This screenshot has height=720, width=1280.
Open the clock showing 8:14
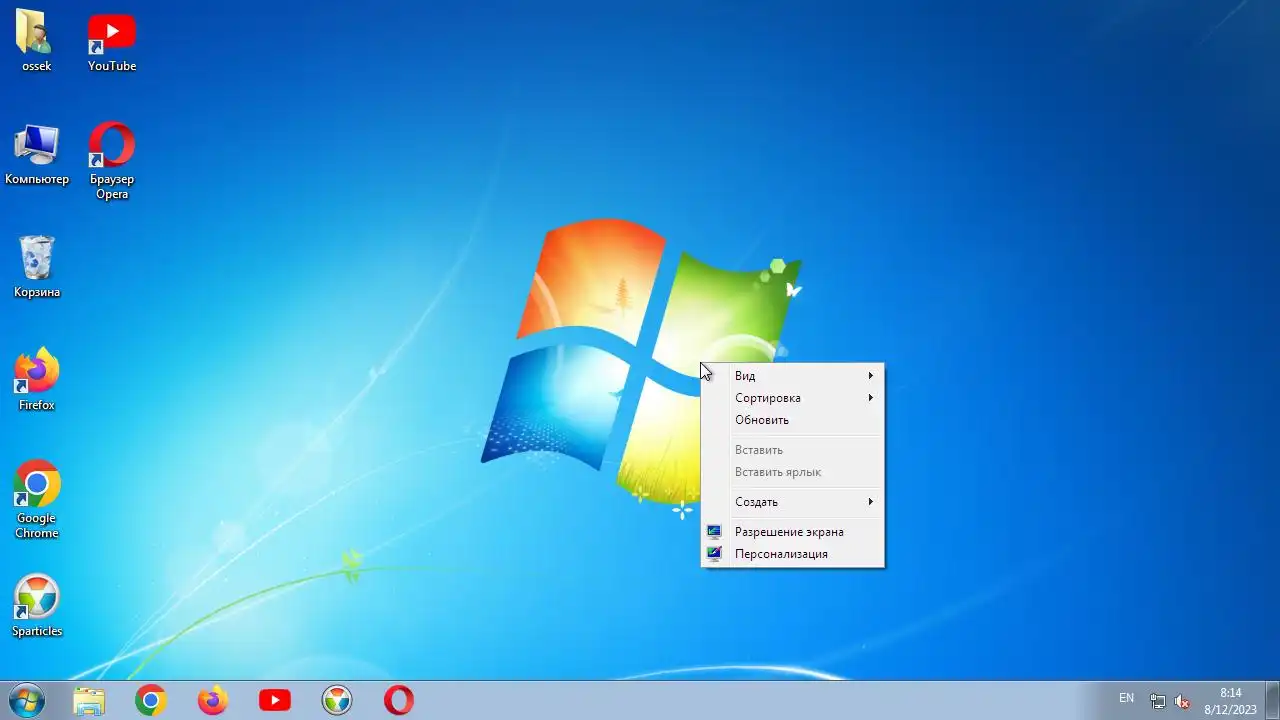[x=1230, y=701]
